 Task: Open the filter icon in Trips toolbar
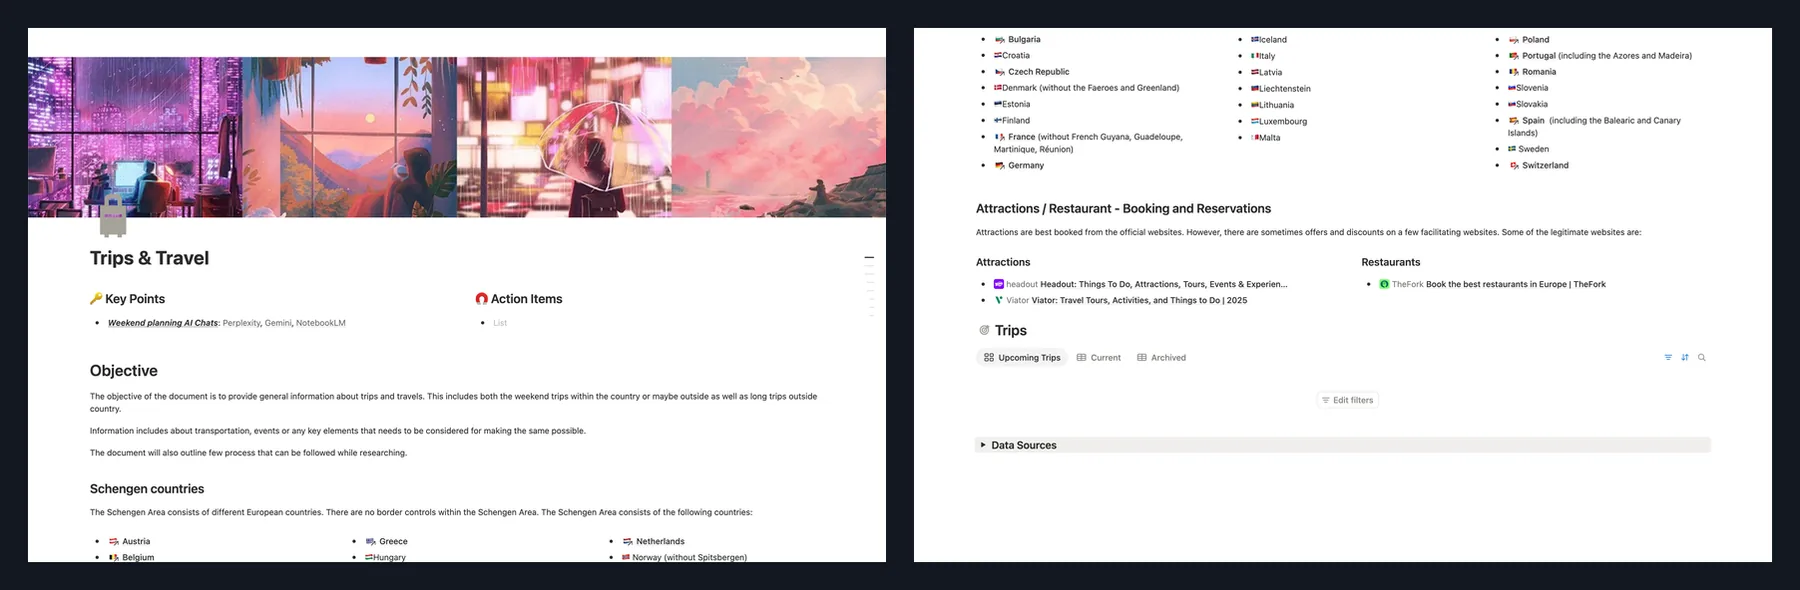(1668, 357)
